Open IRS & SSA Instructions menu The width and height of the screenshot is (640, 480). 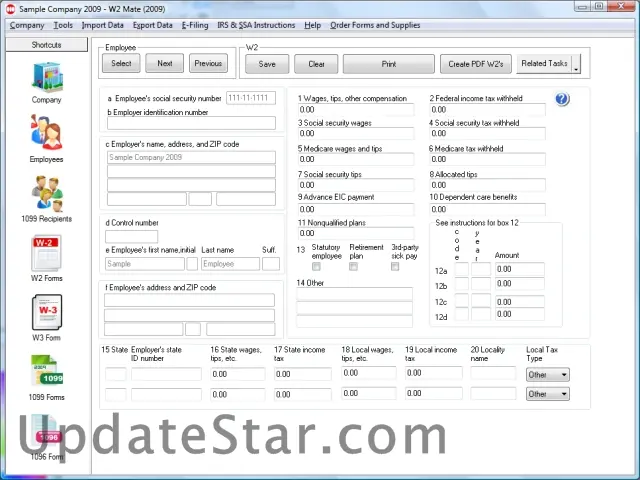[x=256, y=25]
